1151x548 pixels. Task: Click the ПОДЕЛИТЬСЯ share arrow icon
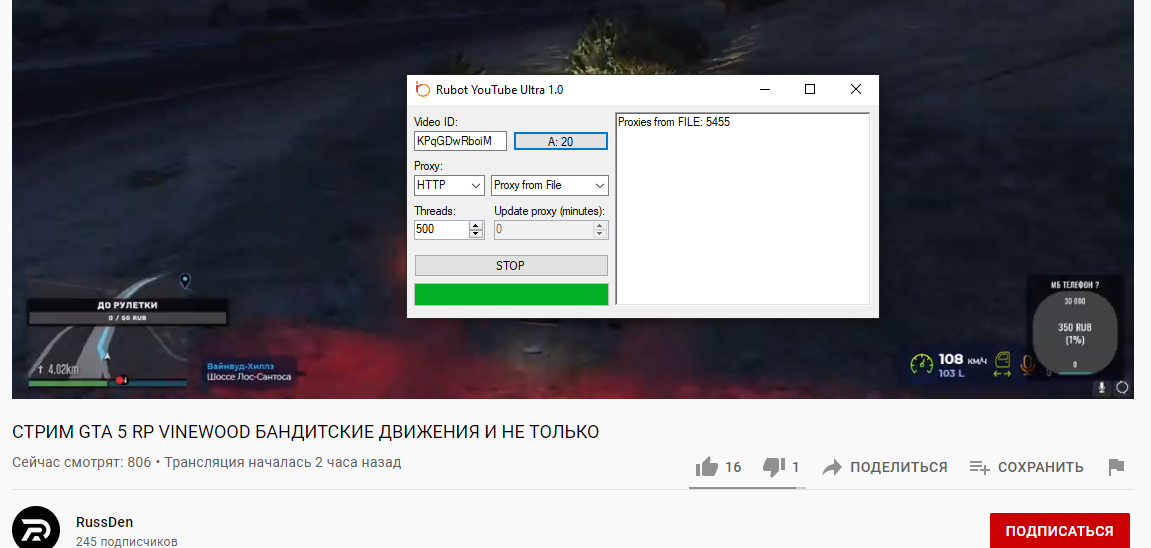pyautogui.click(x=832, y=467)
